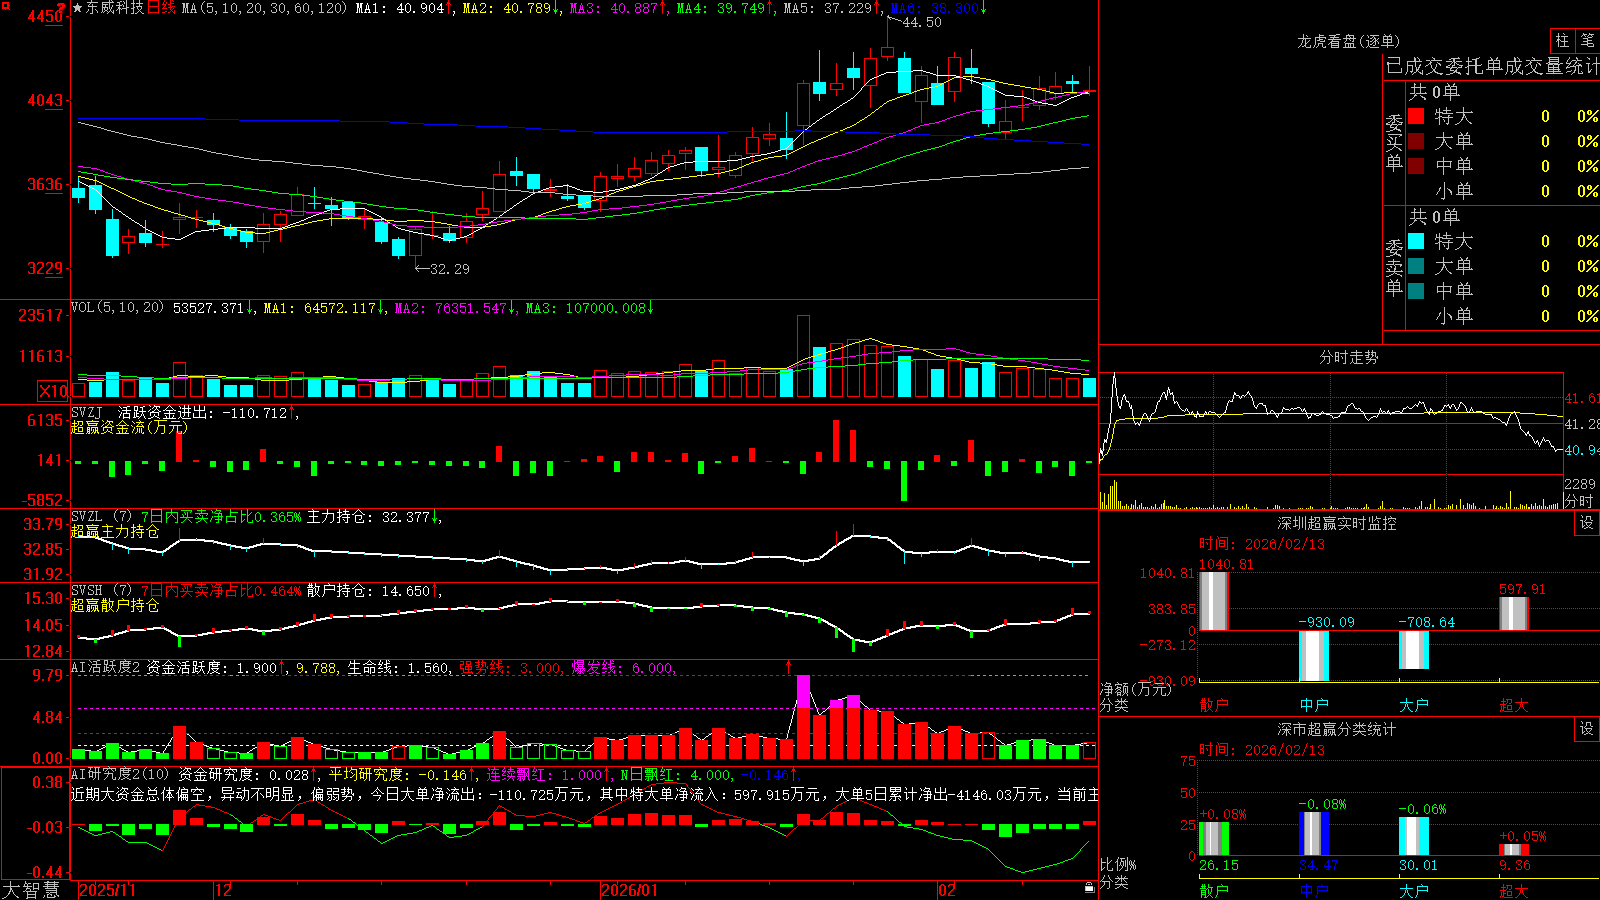Click the 散户 bar showing 1040.81
Screen dimensions: 1600x900
coord(1214,601)
